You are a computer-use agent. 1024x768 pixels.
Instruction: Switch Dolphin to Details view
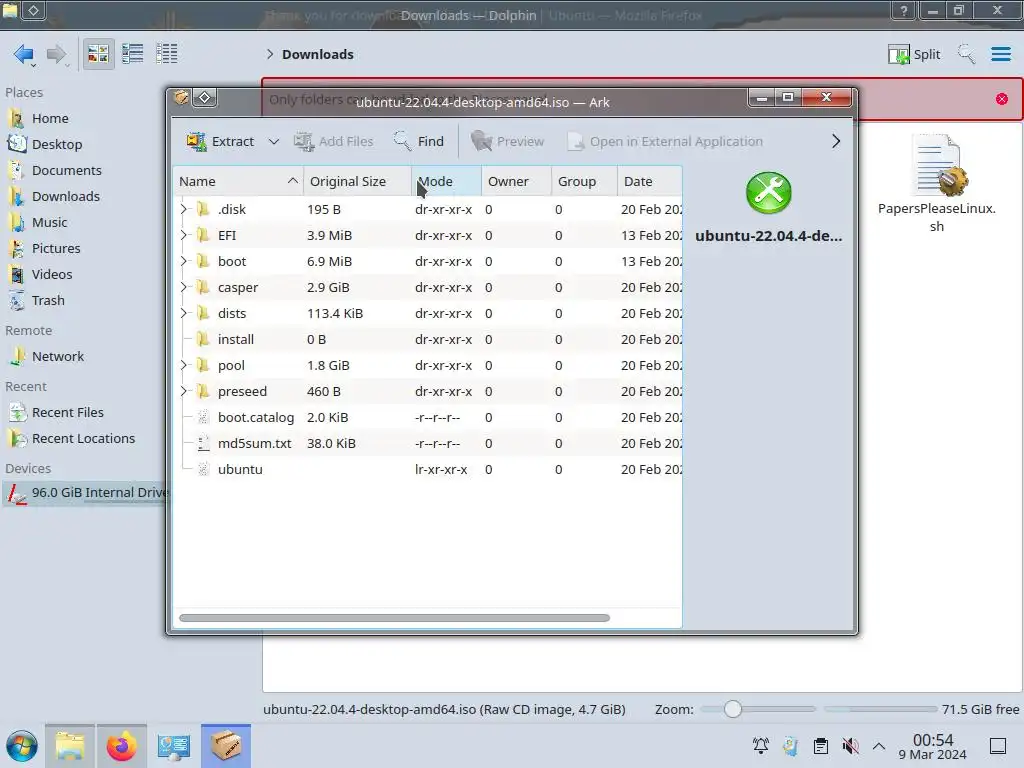167,54
